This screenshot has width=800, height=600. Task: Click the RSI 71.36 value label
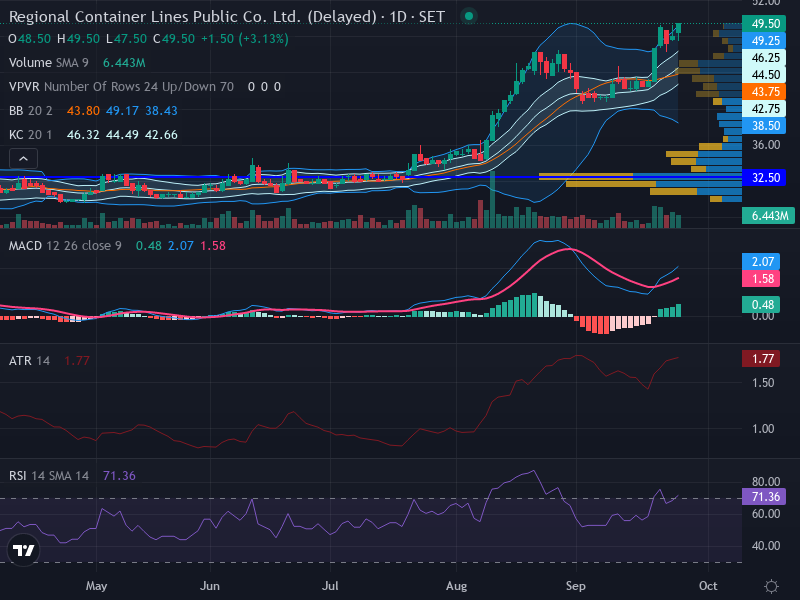[x=764, y=496]
